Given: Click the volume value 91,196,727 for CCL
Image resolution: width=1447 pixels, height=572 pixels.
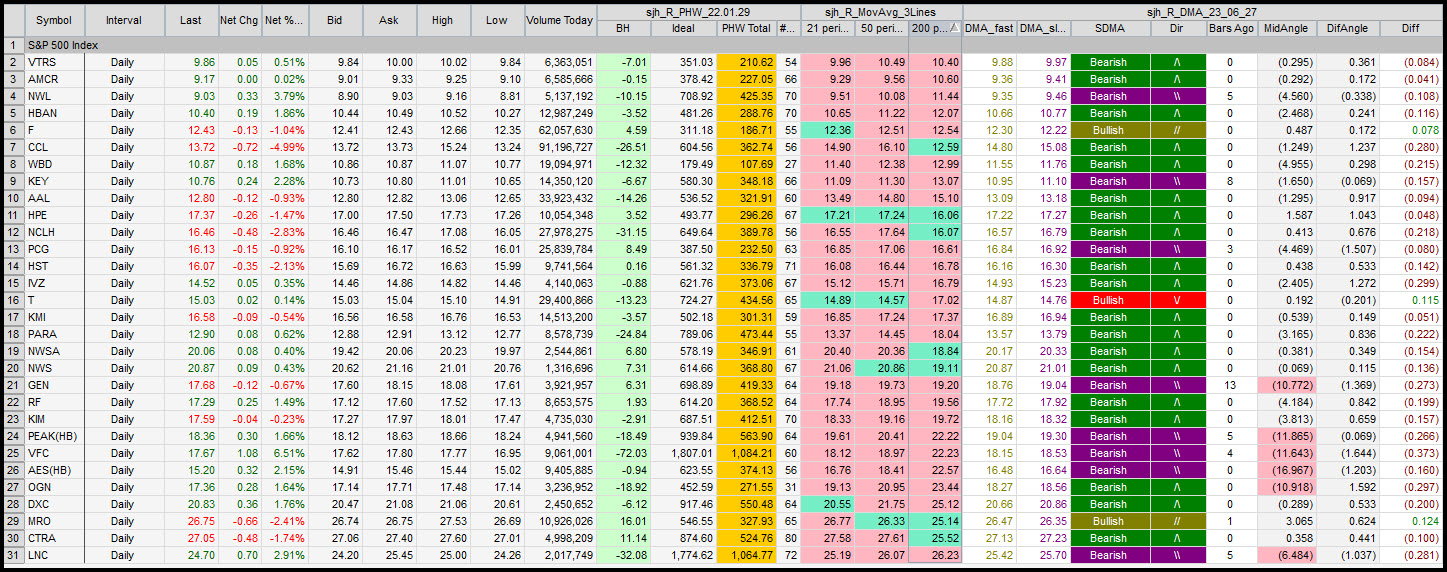Looking at the screenshot, I should (x=560, y=147).
